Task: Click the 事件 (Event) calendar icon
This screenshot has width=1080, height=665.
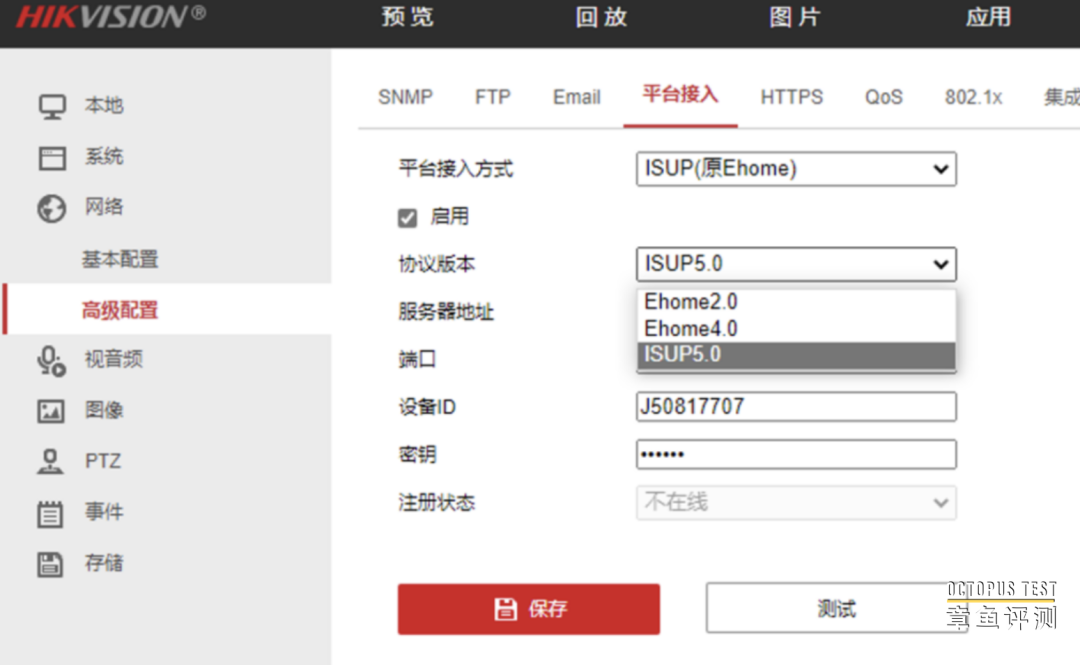Action: (x=48, y=512)
